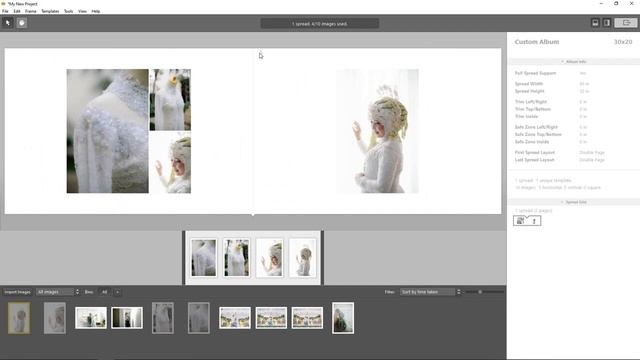Select the round tool beside the pointer
The height and width of the screenshot is (360, 640).
(22, 23)
